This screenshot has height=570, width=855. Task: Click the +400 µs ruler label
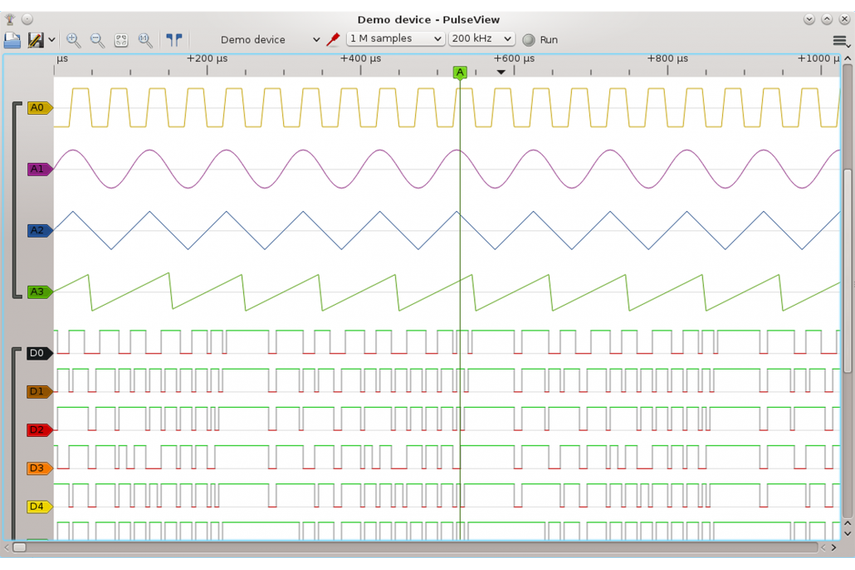[360, 58]
